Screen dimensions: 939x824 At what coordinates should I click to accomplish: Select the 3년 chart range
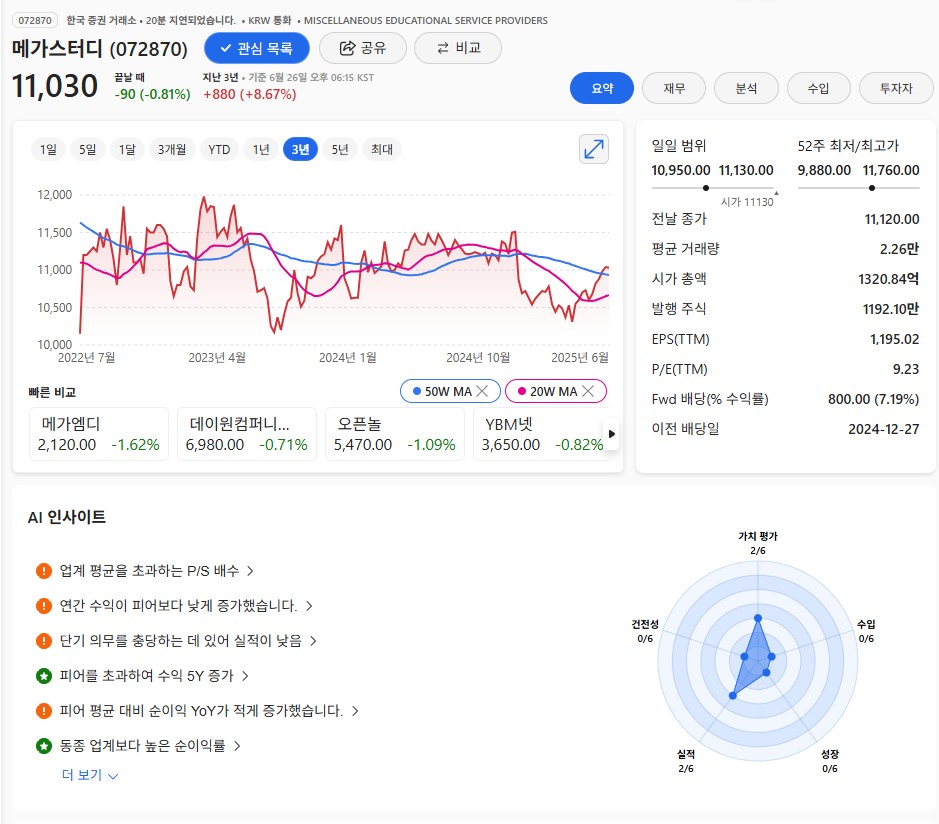[x=300, y=149]
